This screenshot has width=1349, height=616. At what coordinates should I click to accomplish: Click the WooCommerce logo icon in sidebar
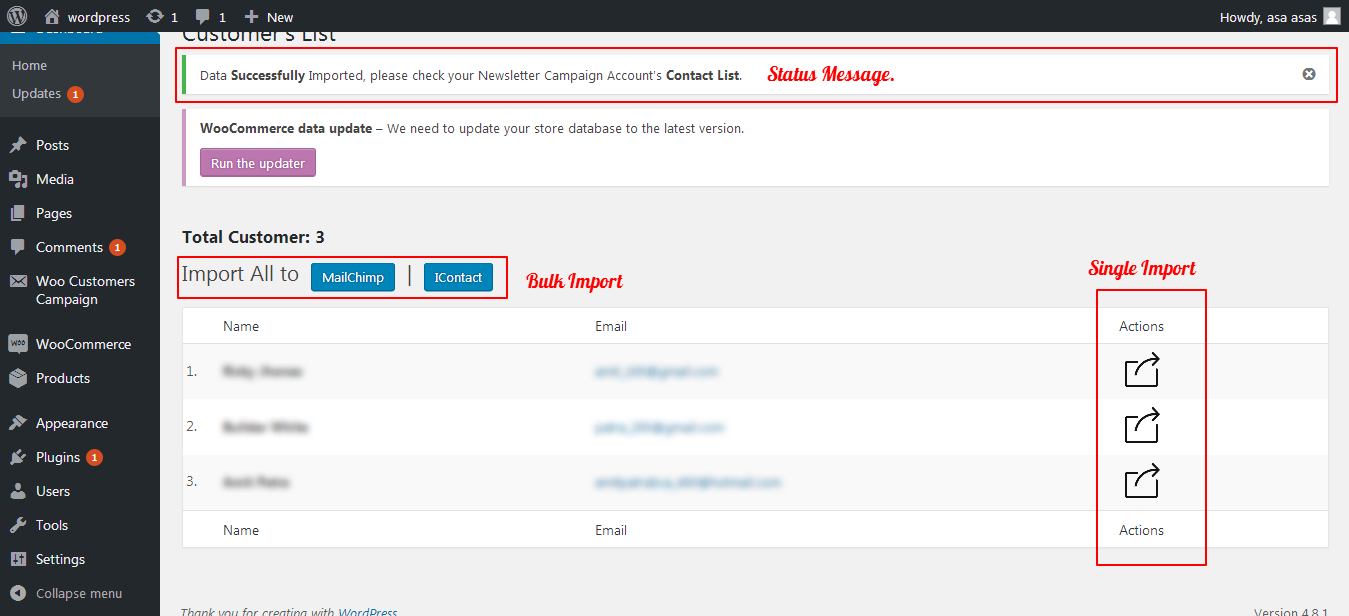point(18,344)
